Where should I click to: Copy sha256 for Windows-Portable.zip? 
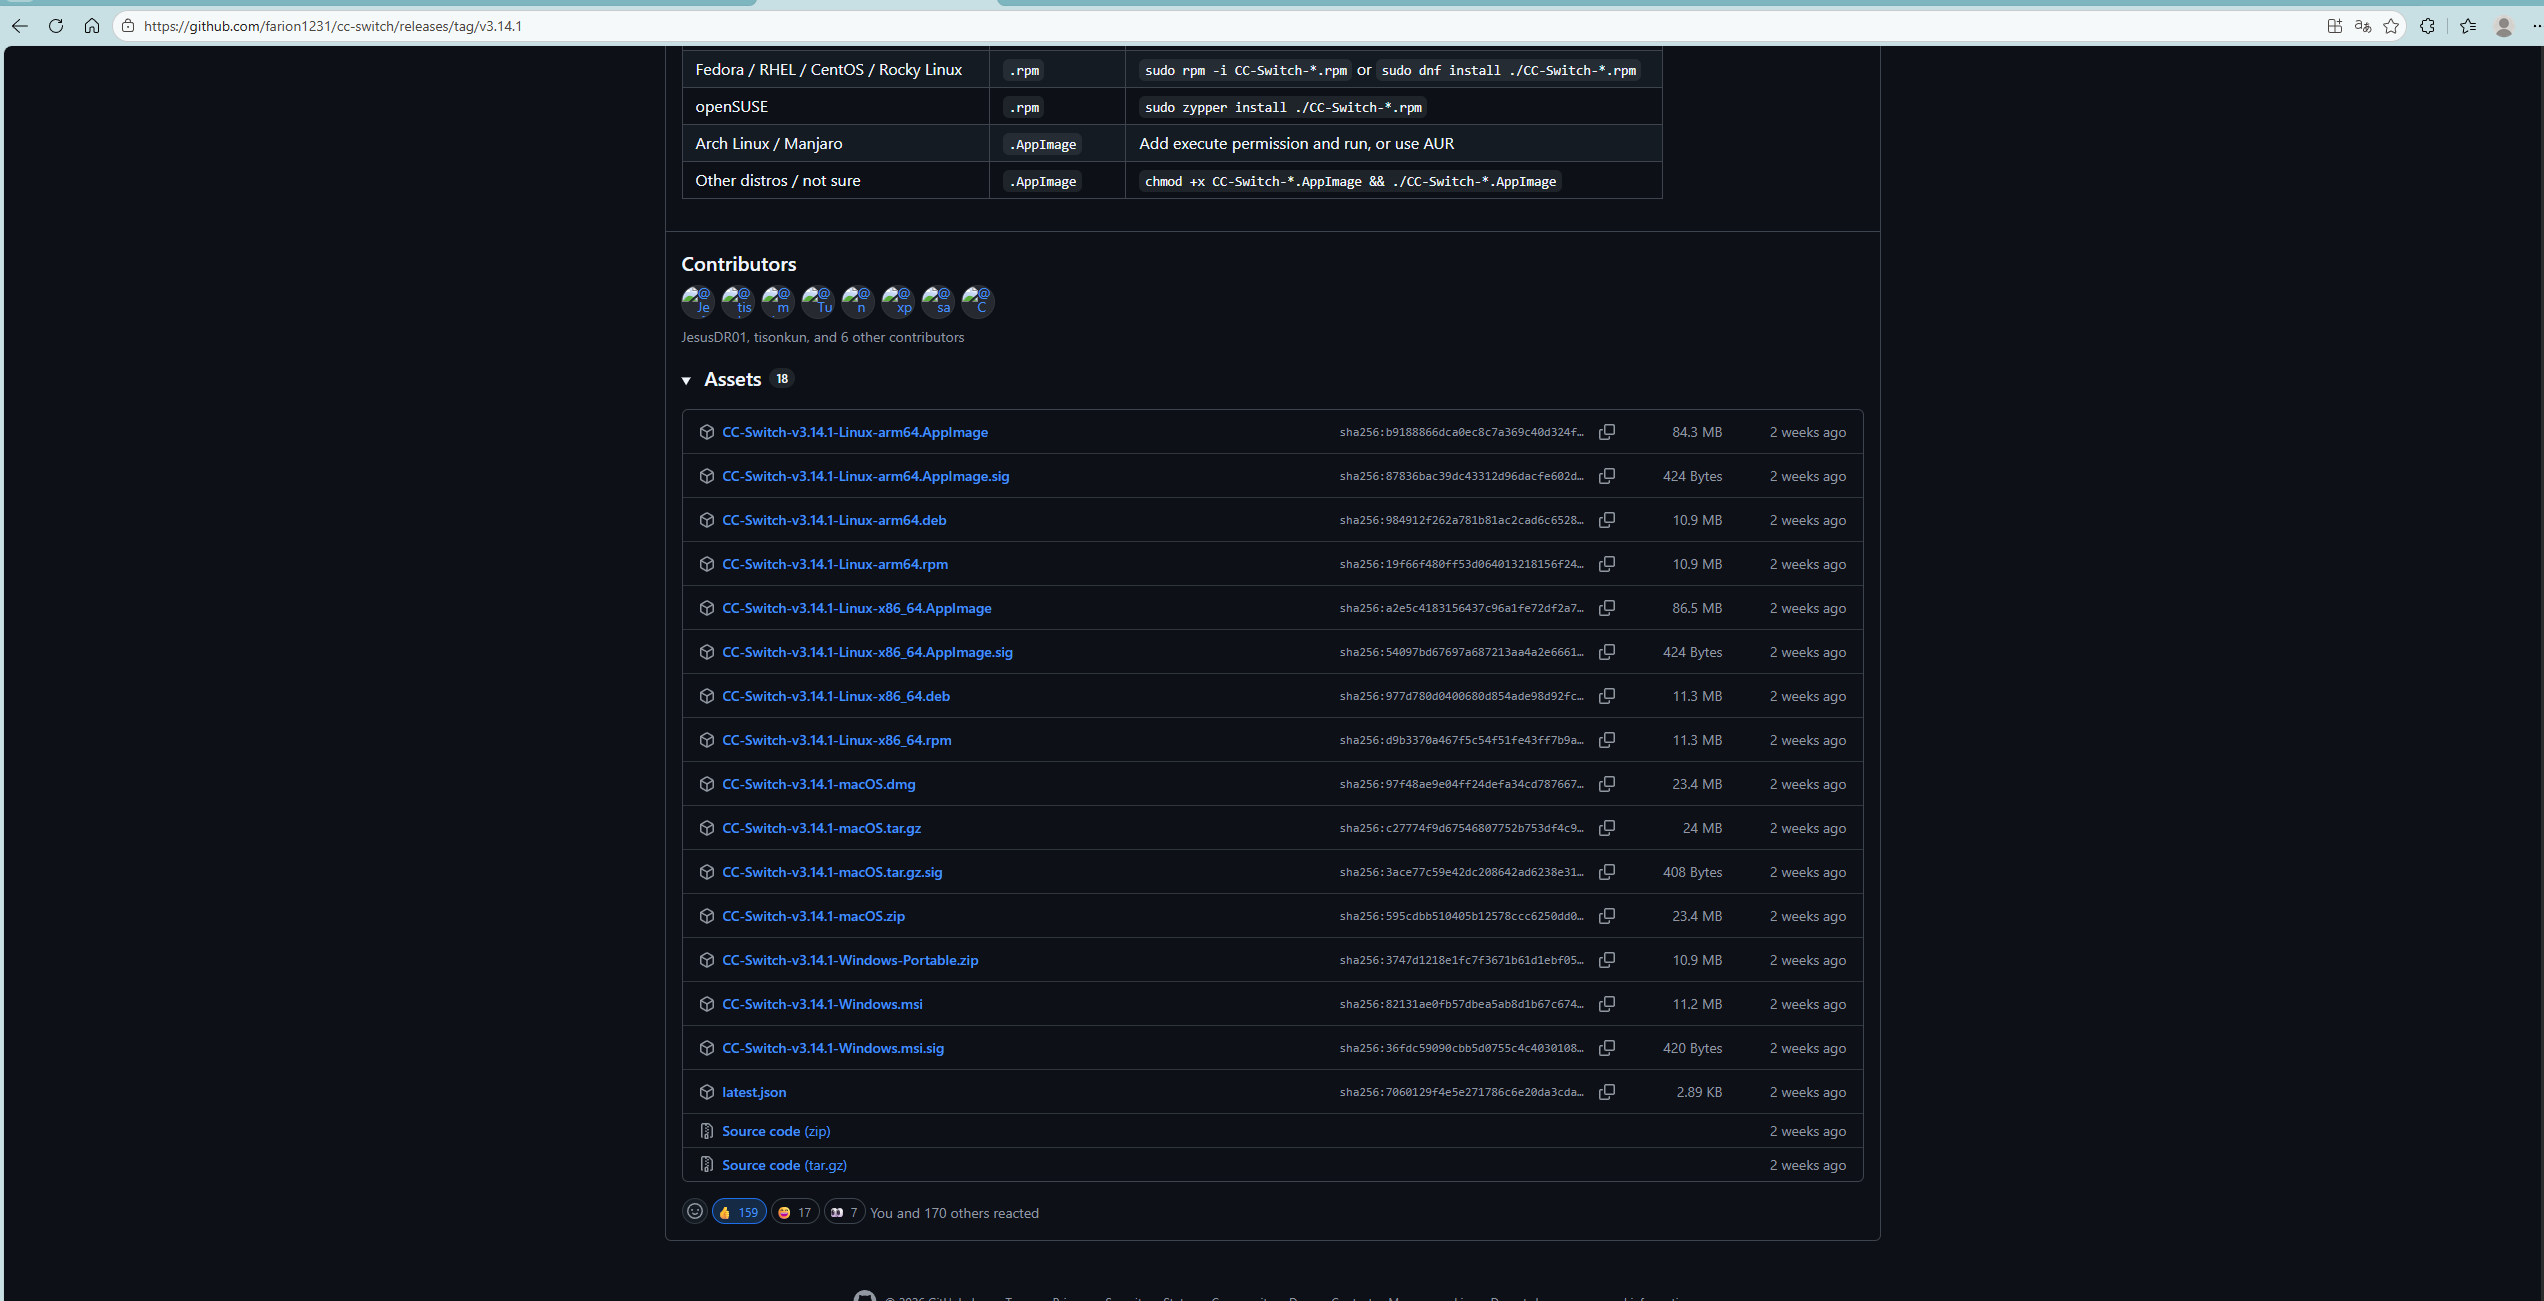pyautogui.click(x=1607, y=960)
